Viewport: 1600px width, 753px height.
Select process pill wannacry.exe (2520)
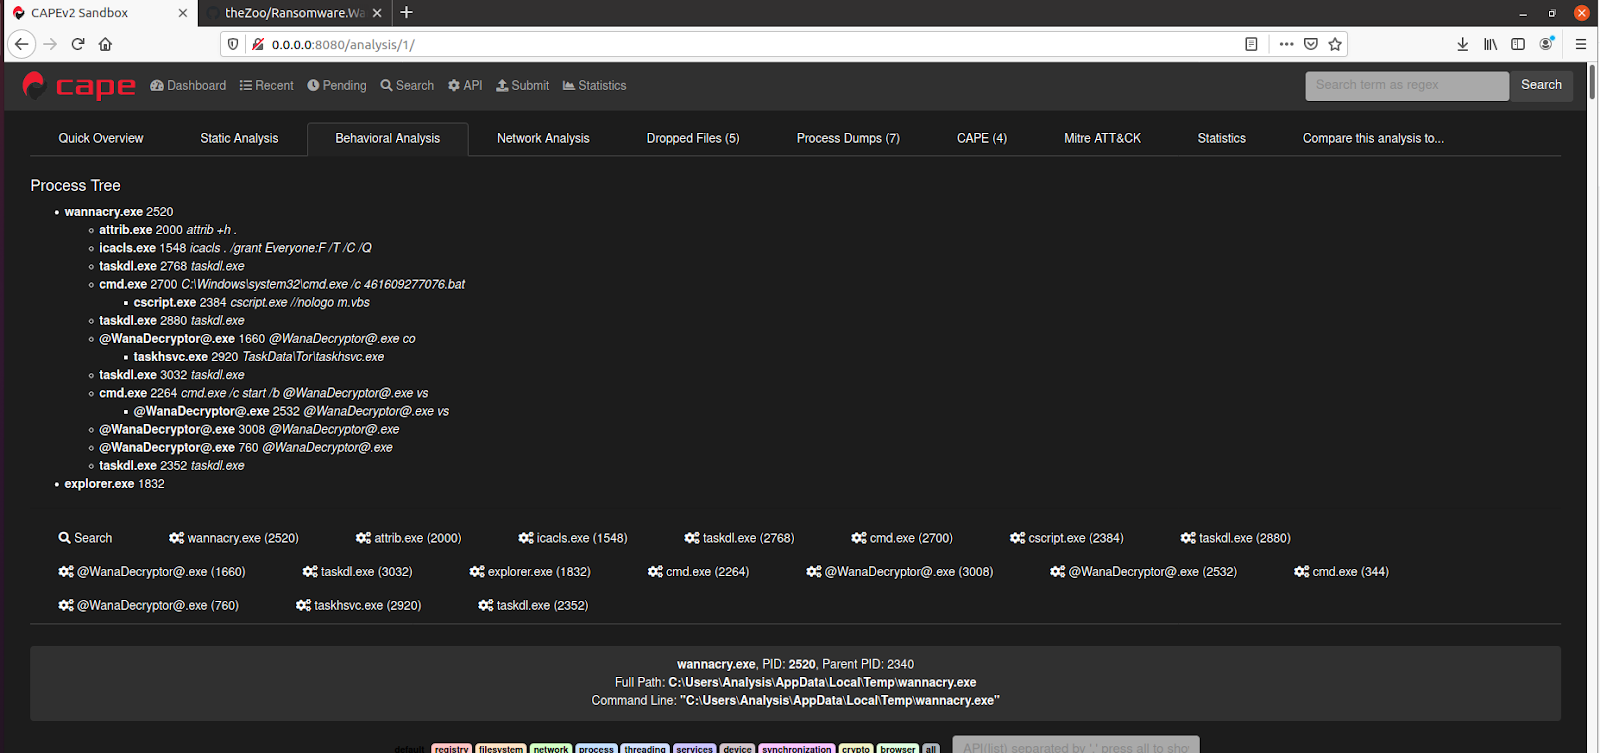coord(234,538)
